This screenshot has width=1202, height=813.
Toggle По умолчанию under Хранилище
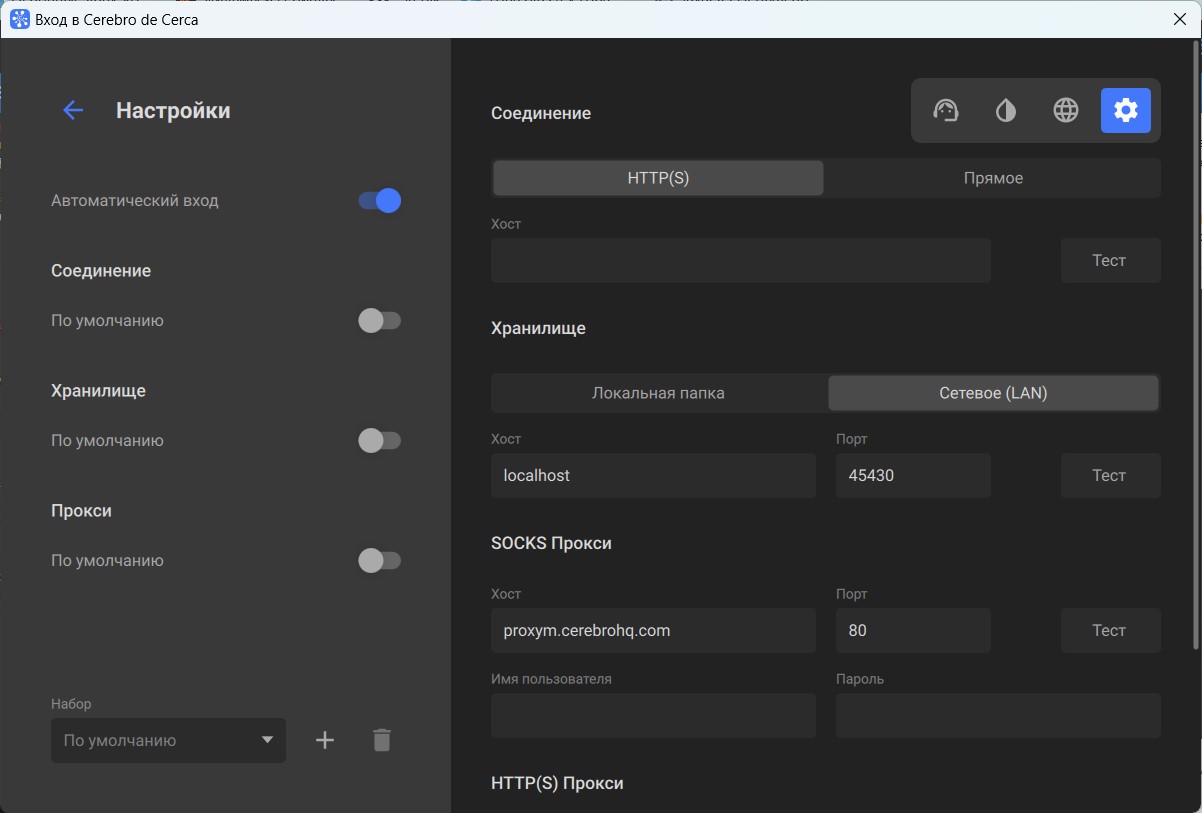(380, 441)
